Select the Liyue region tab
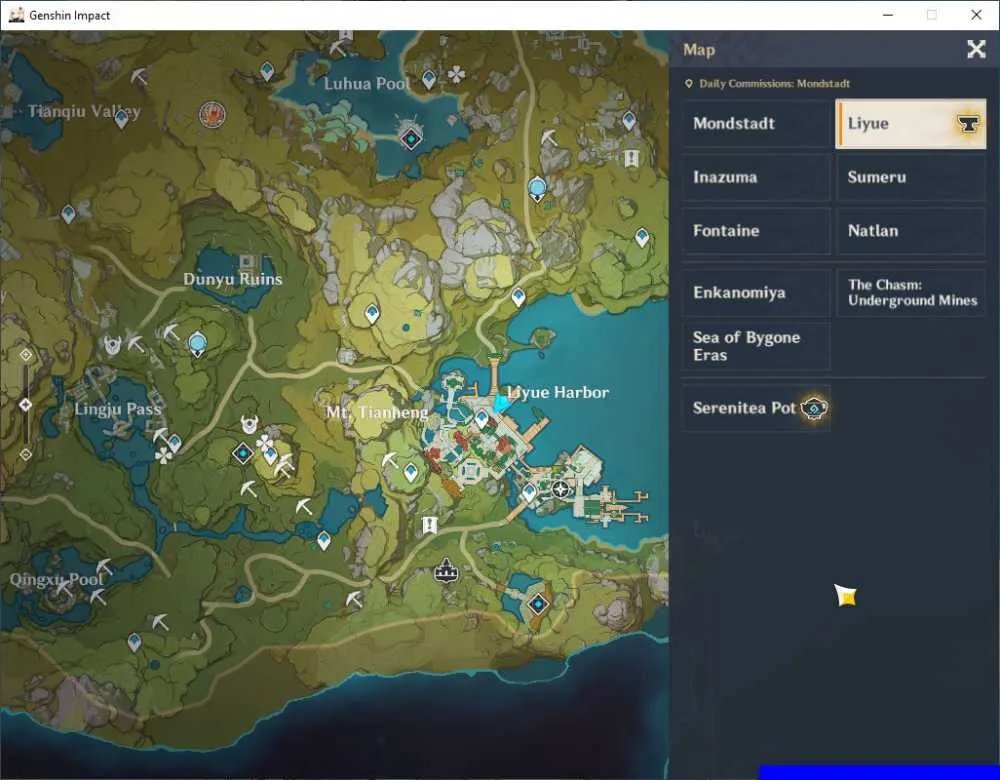The height and width of the screenshot is (780, 1000). click(x=911, y=124)
